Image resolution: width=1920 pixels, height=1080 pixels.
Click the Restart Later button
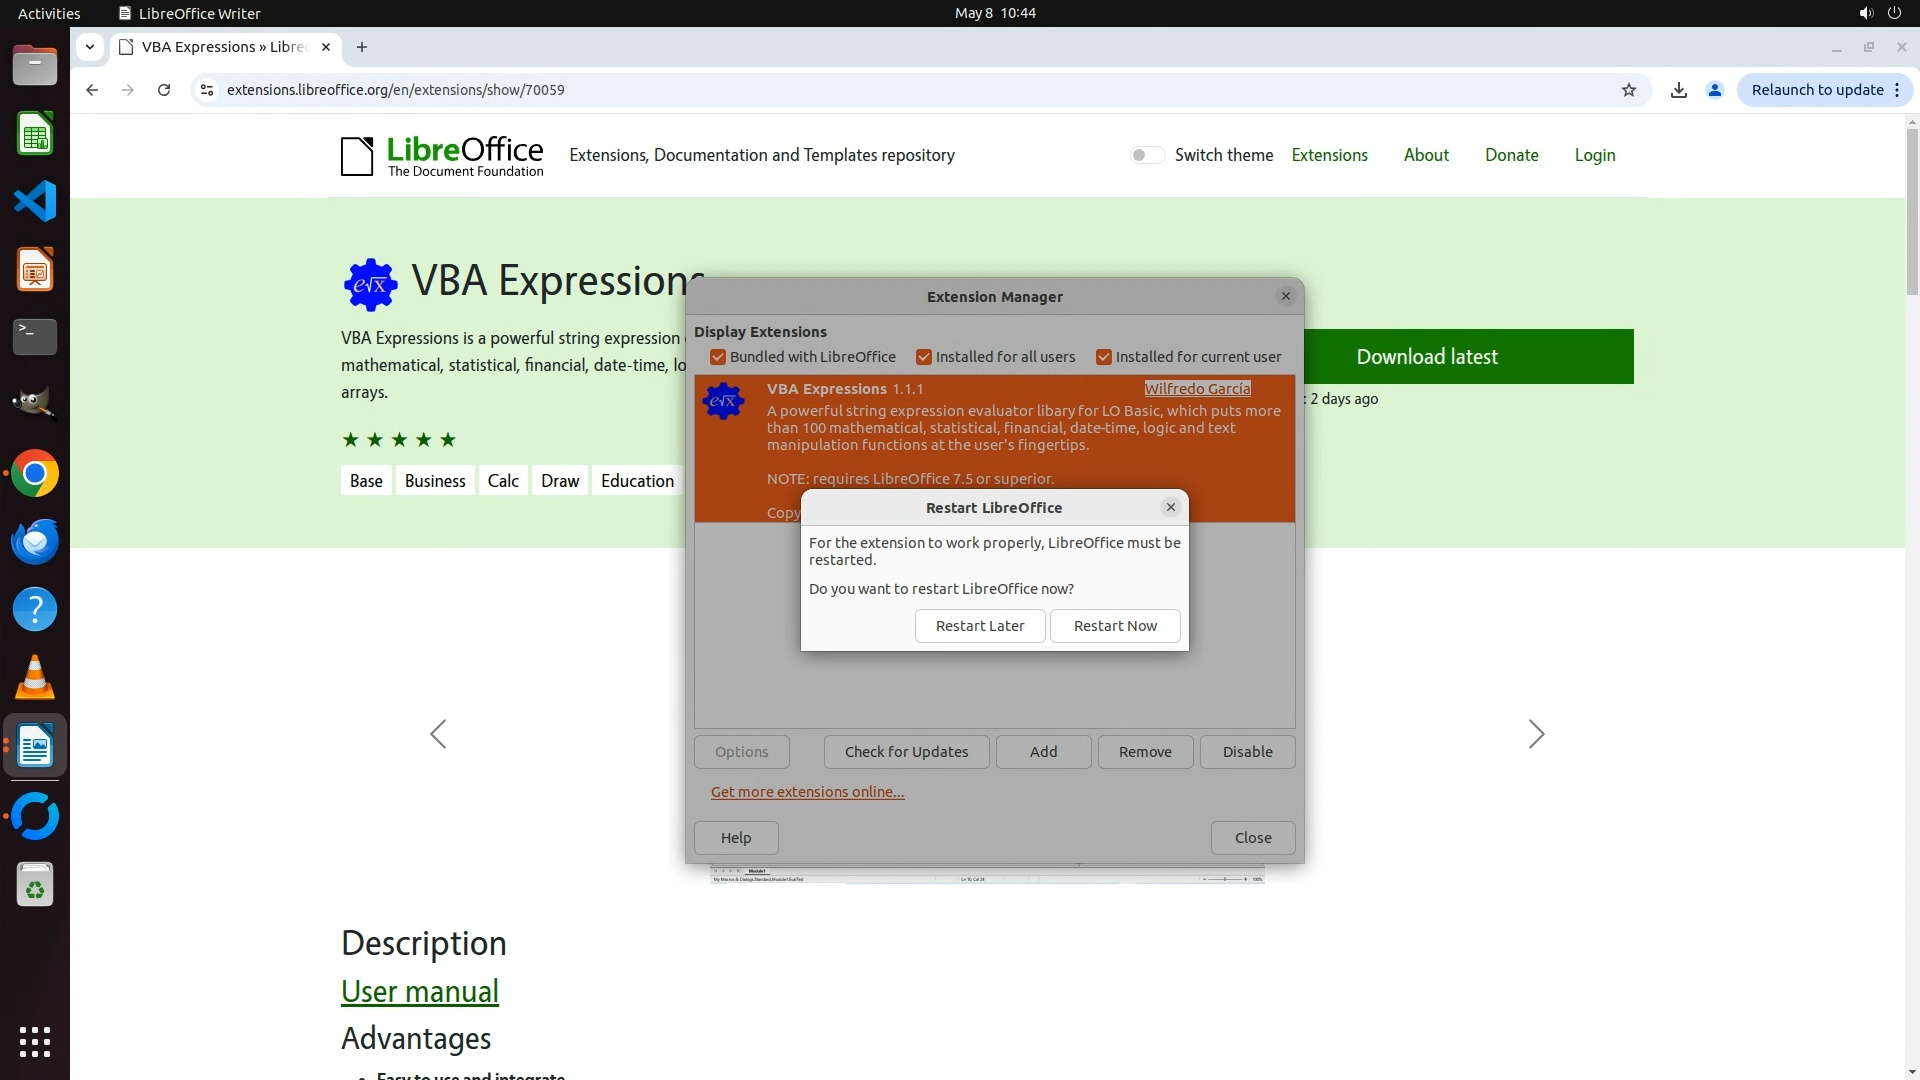980,626
